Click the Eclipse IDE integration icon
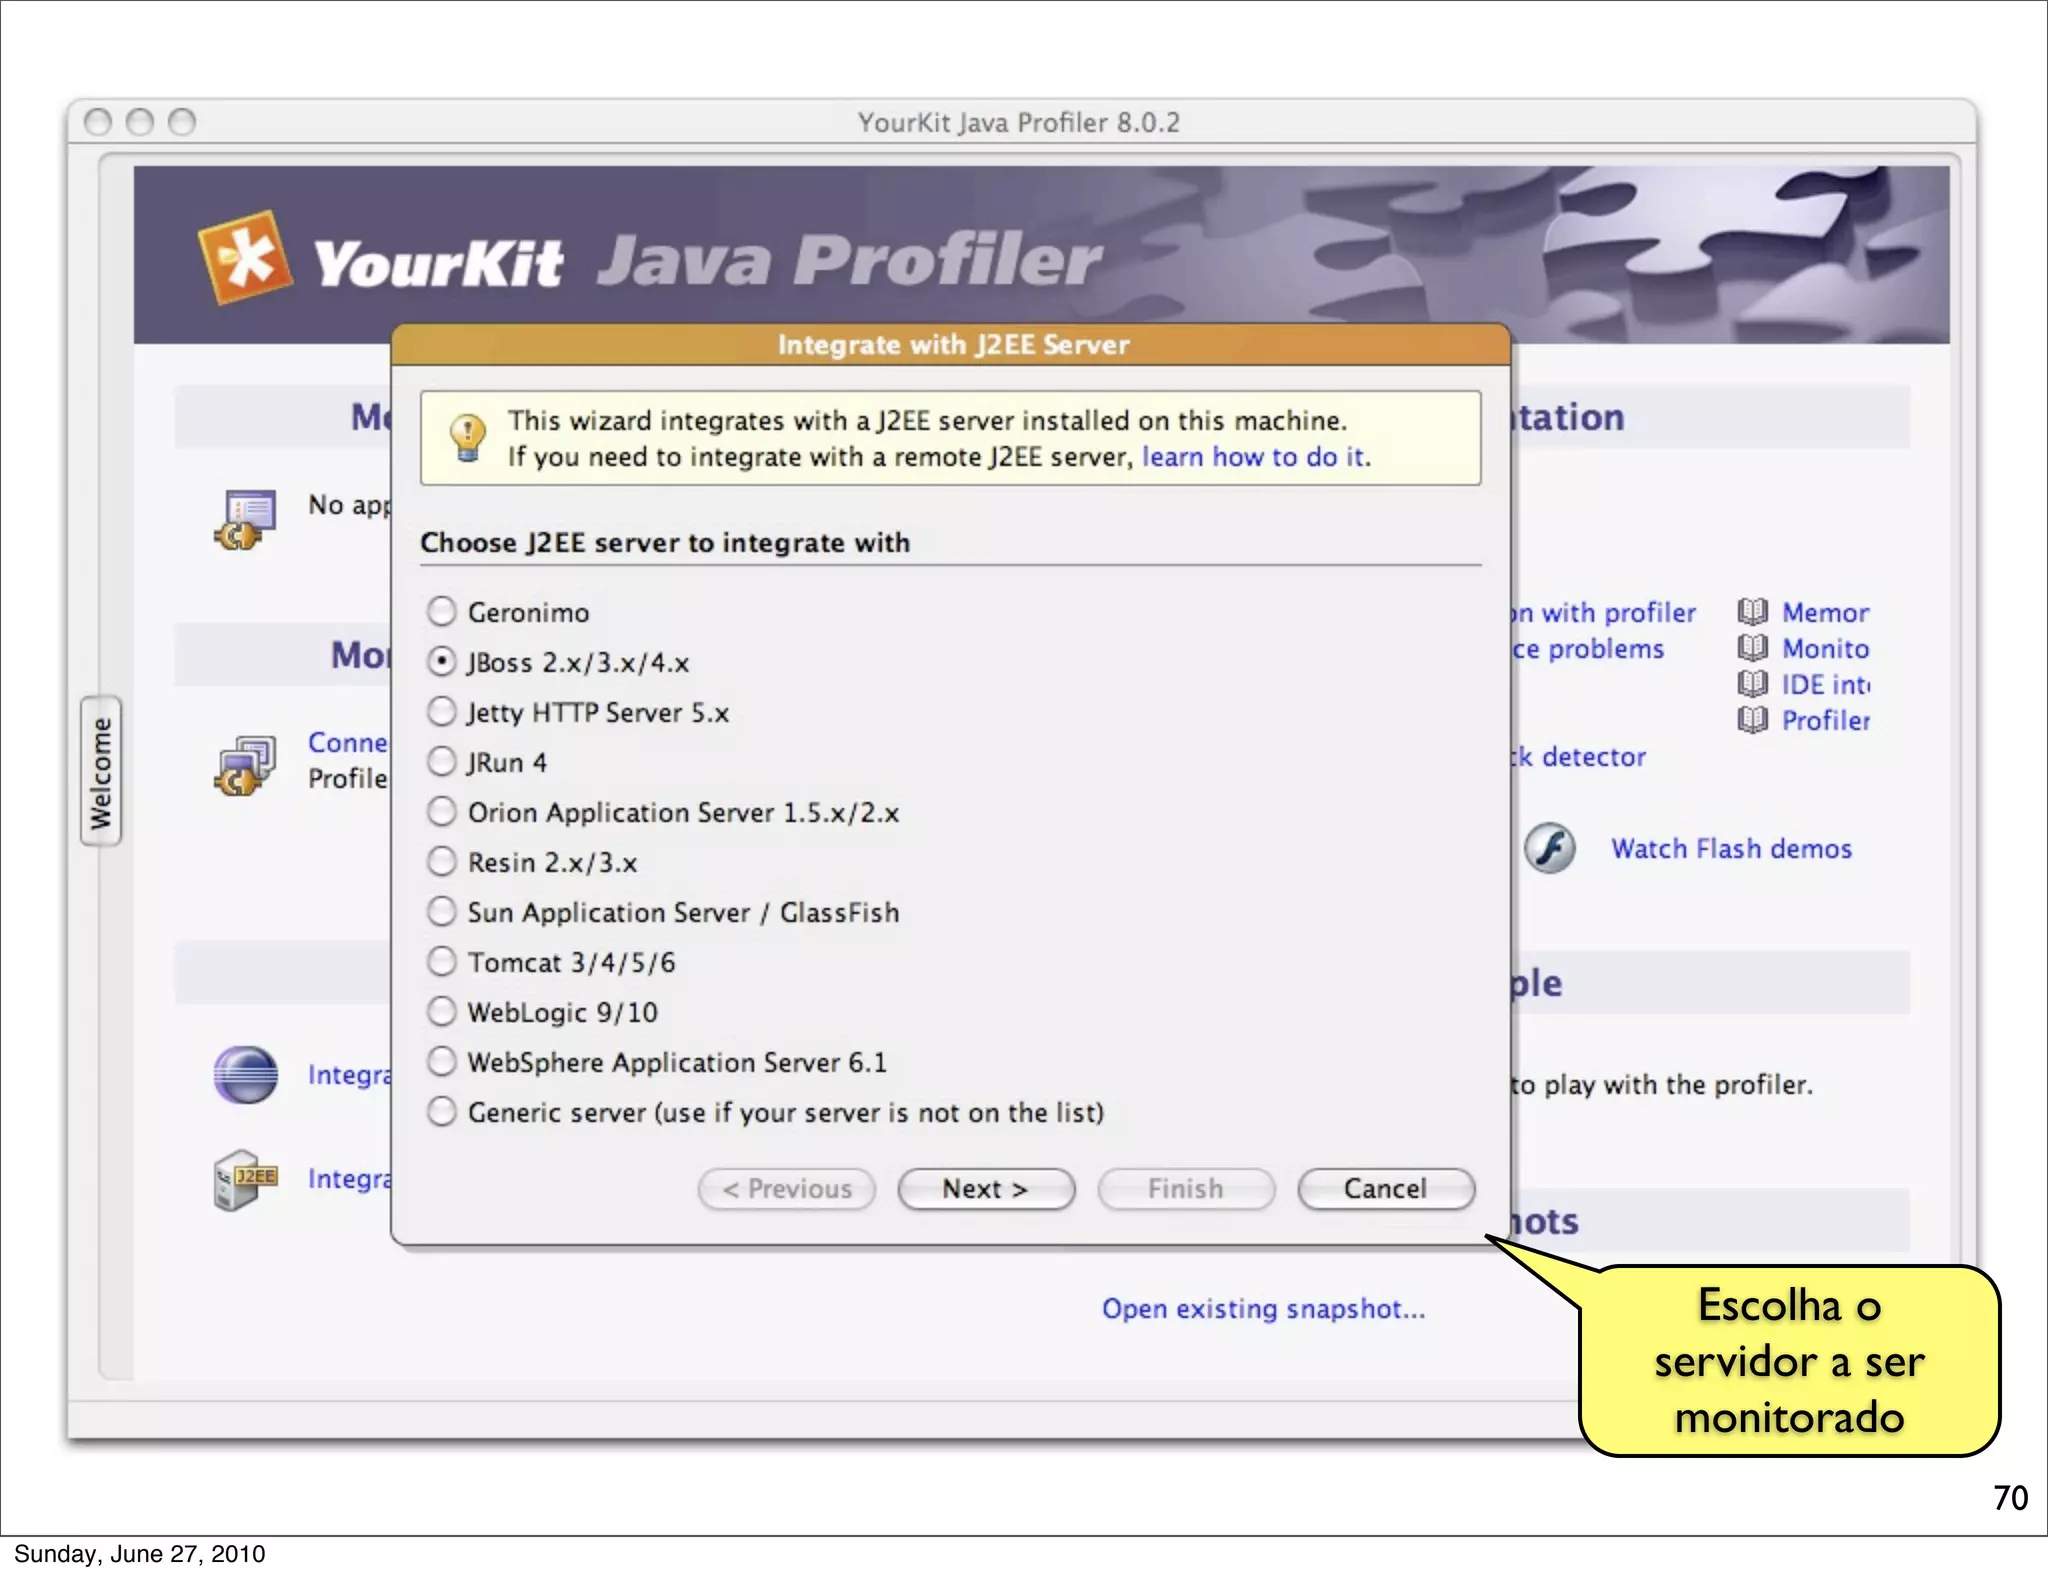 coord(245,1075)
